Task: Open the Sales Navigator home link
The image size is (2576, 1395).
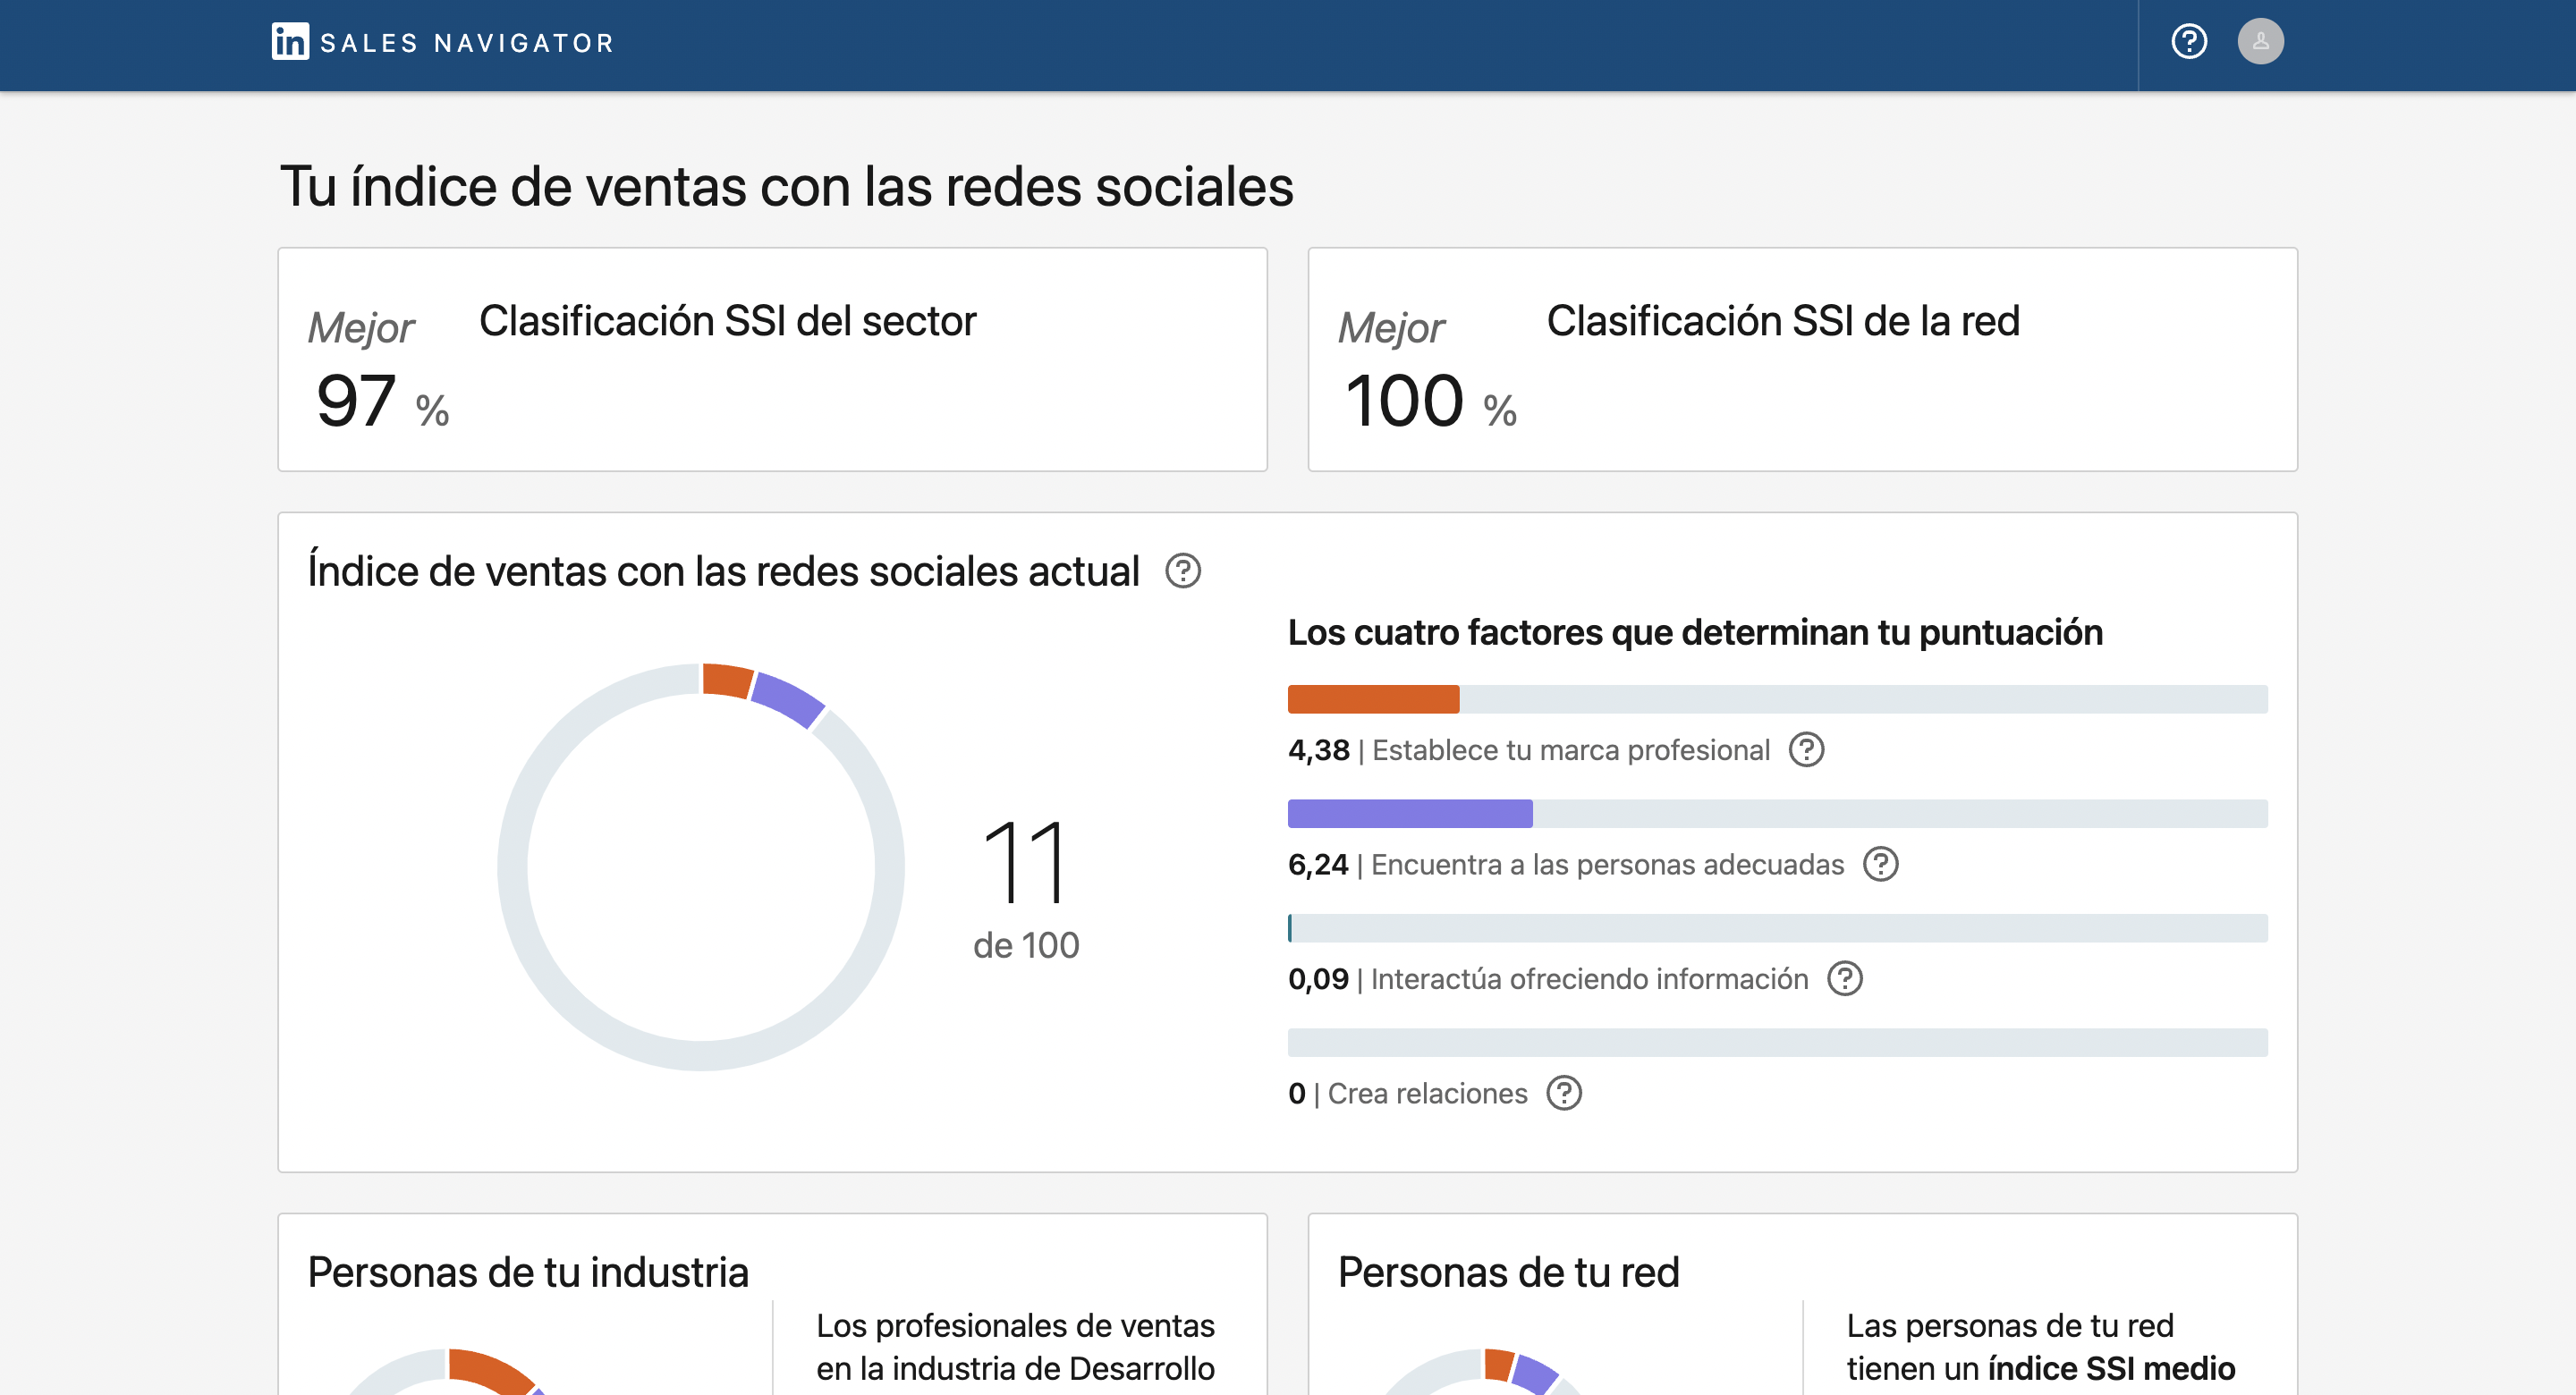Action: pyautogui.click(x=443, y=42)
